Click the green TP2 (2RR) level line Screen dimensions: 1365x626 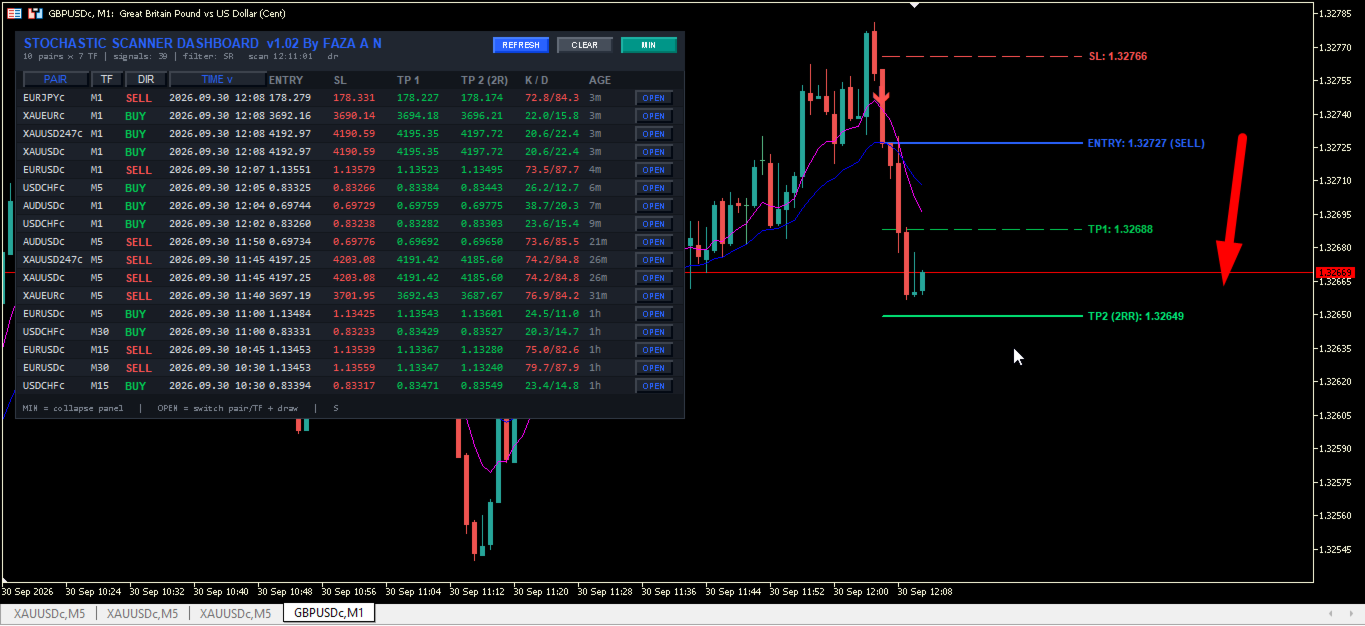982,316
